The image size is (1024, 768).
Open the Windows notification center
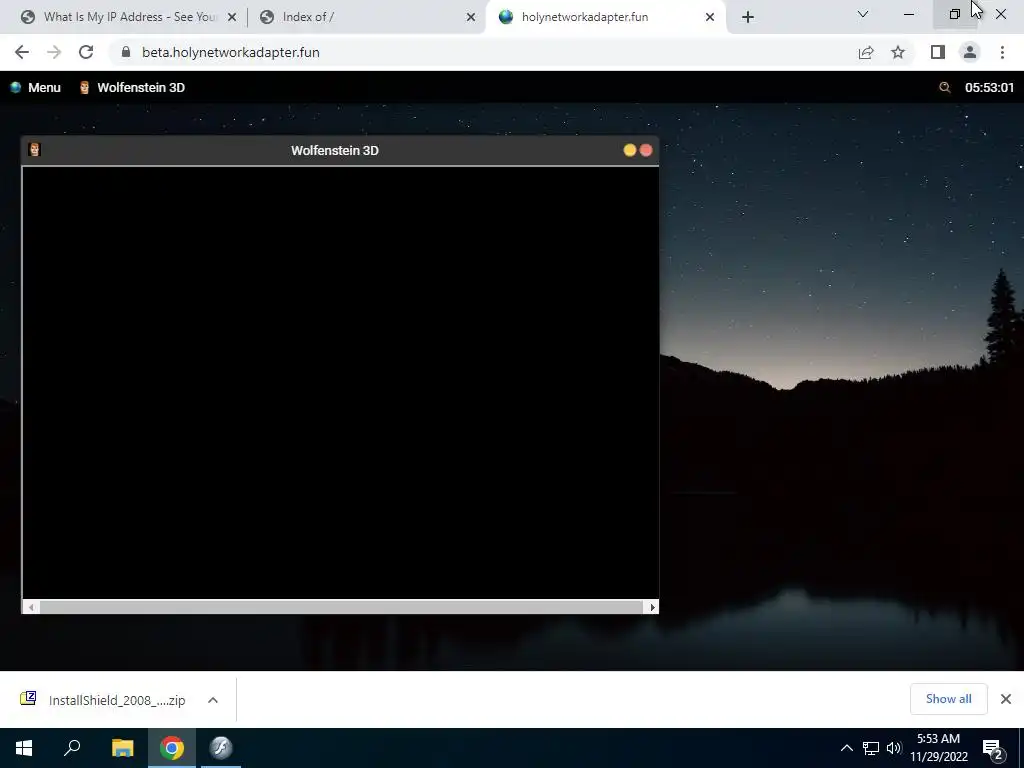[994, 749]
